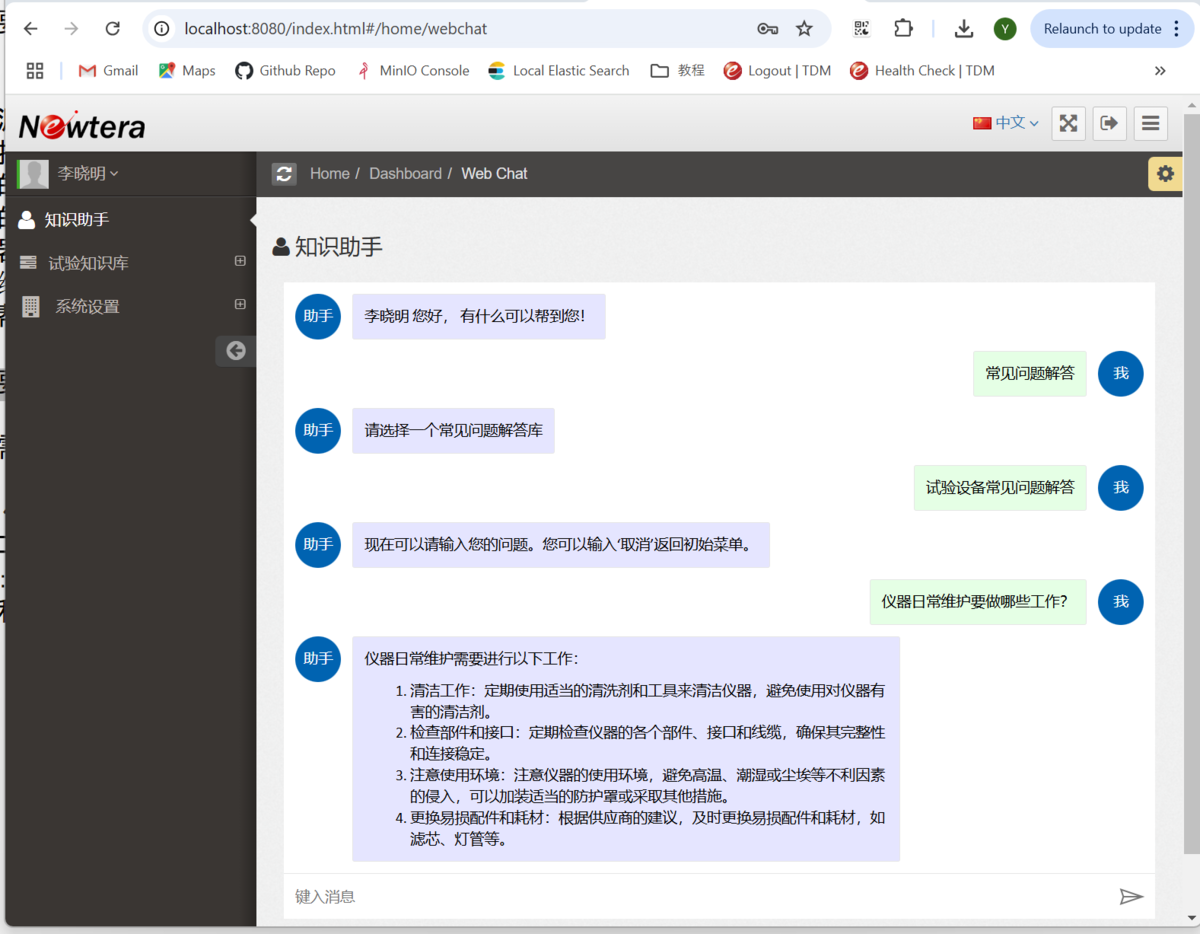This screenshot has height=934, width=1200.
Task: Open the browser extensions puzzle icon
Action: 903,29
